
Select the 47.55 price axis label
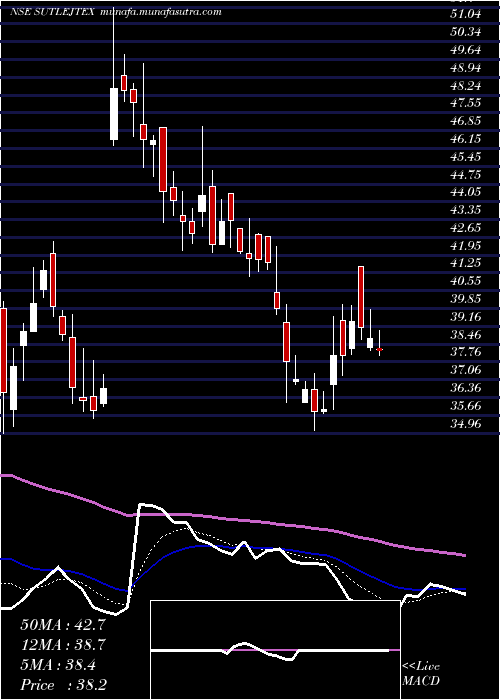[466, 103]
